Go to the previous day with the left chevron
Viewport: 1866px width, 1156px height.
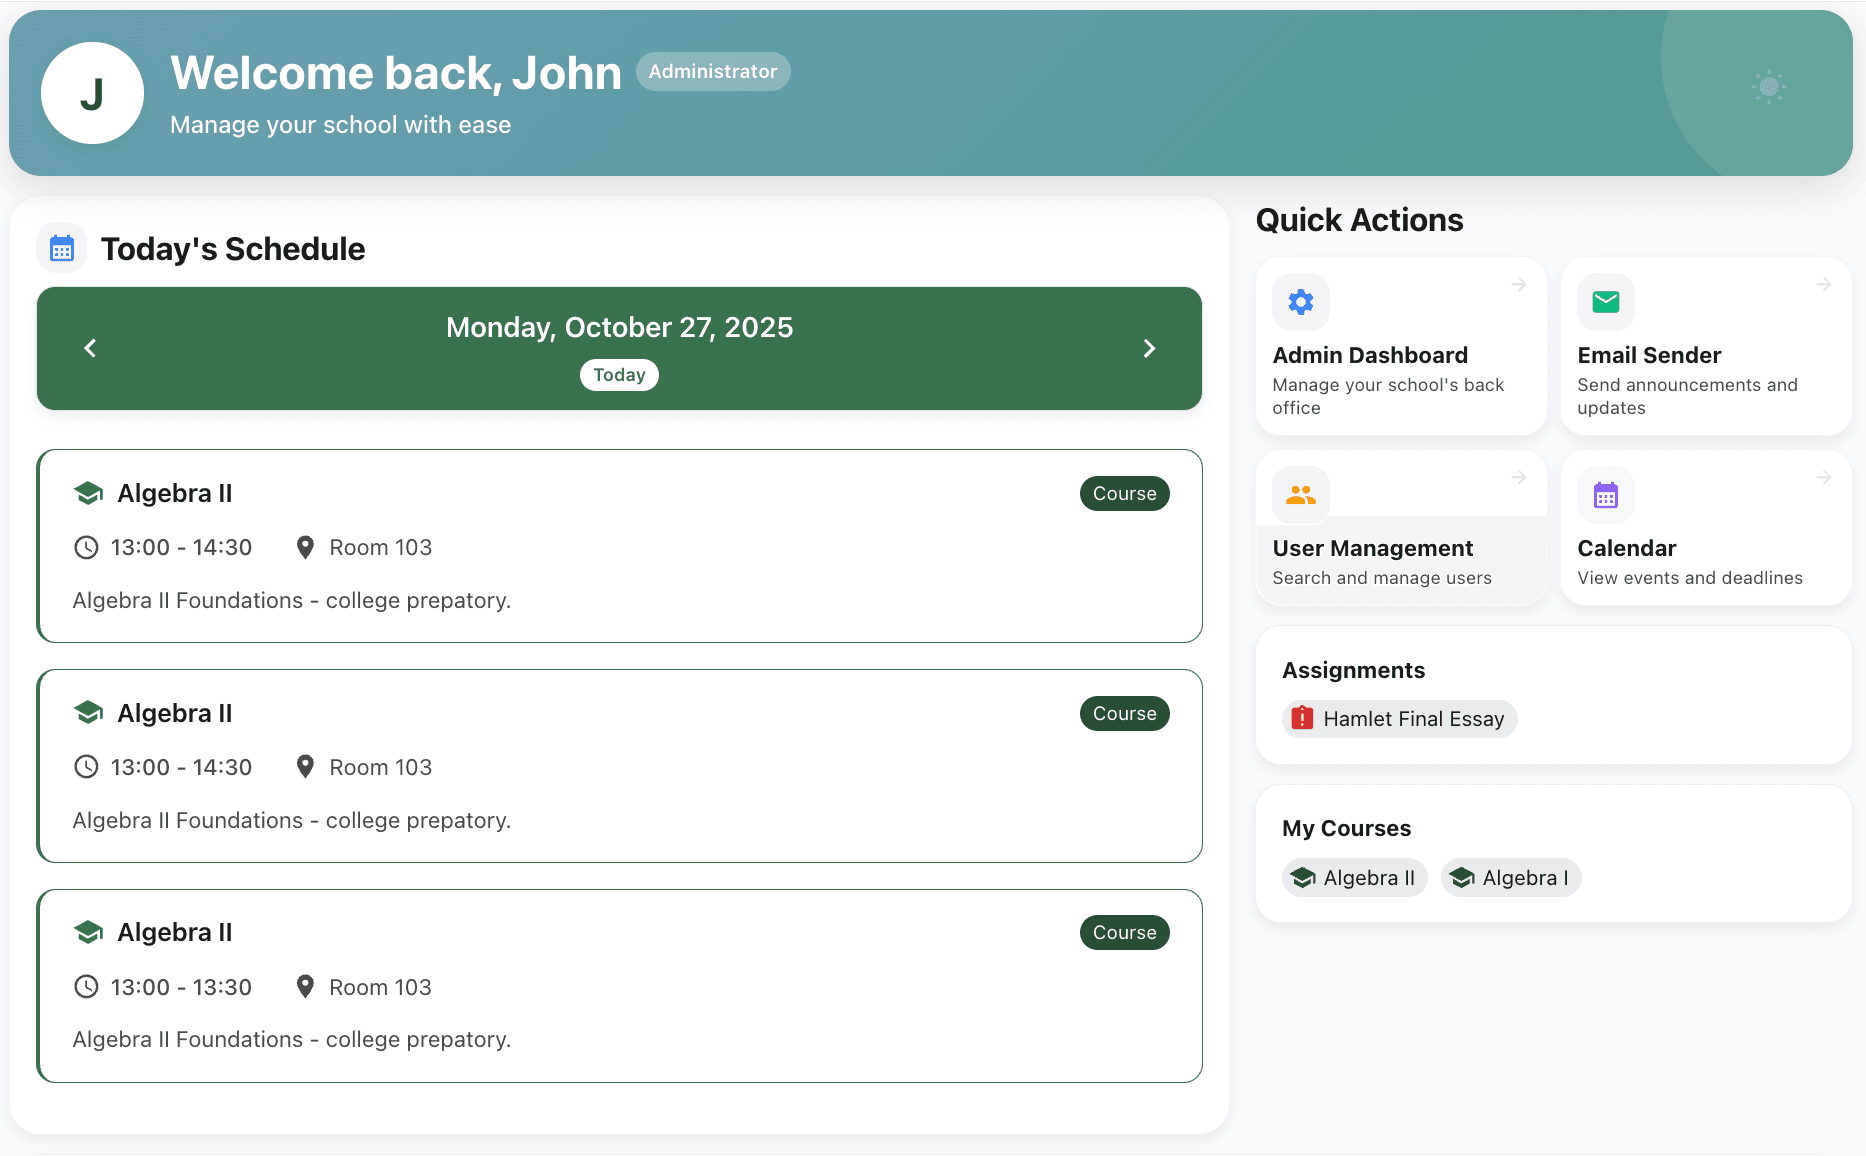coord(89,348)
